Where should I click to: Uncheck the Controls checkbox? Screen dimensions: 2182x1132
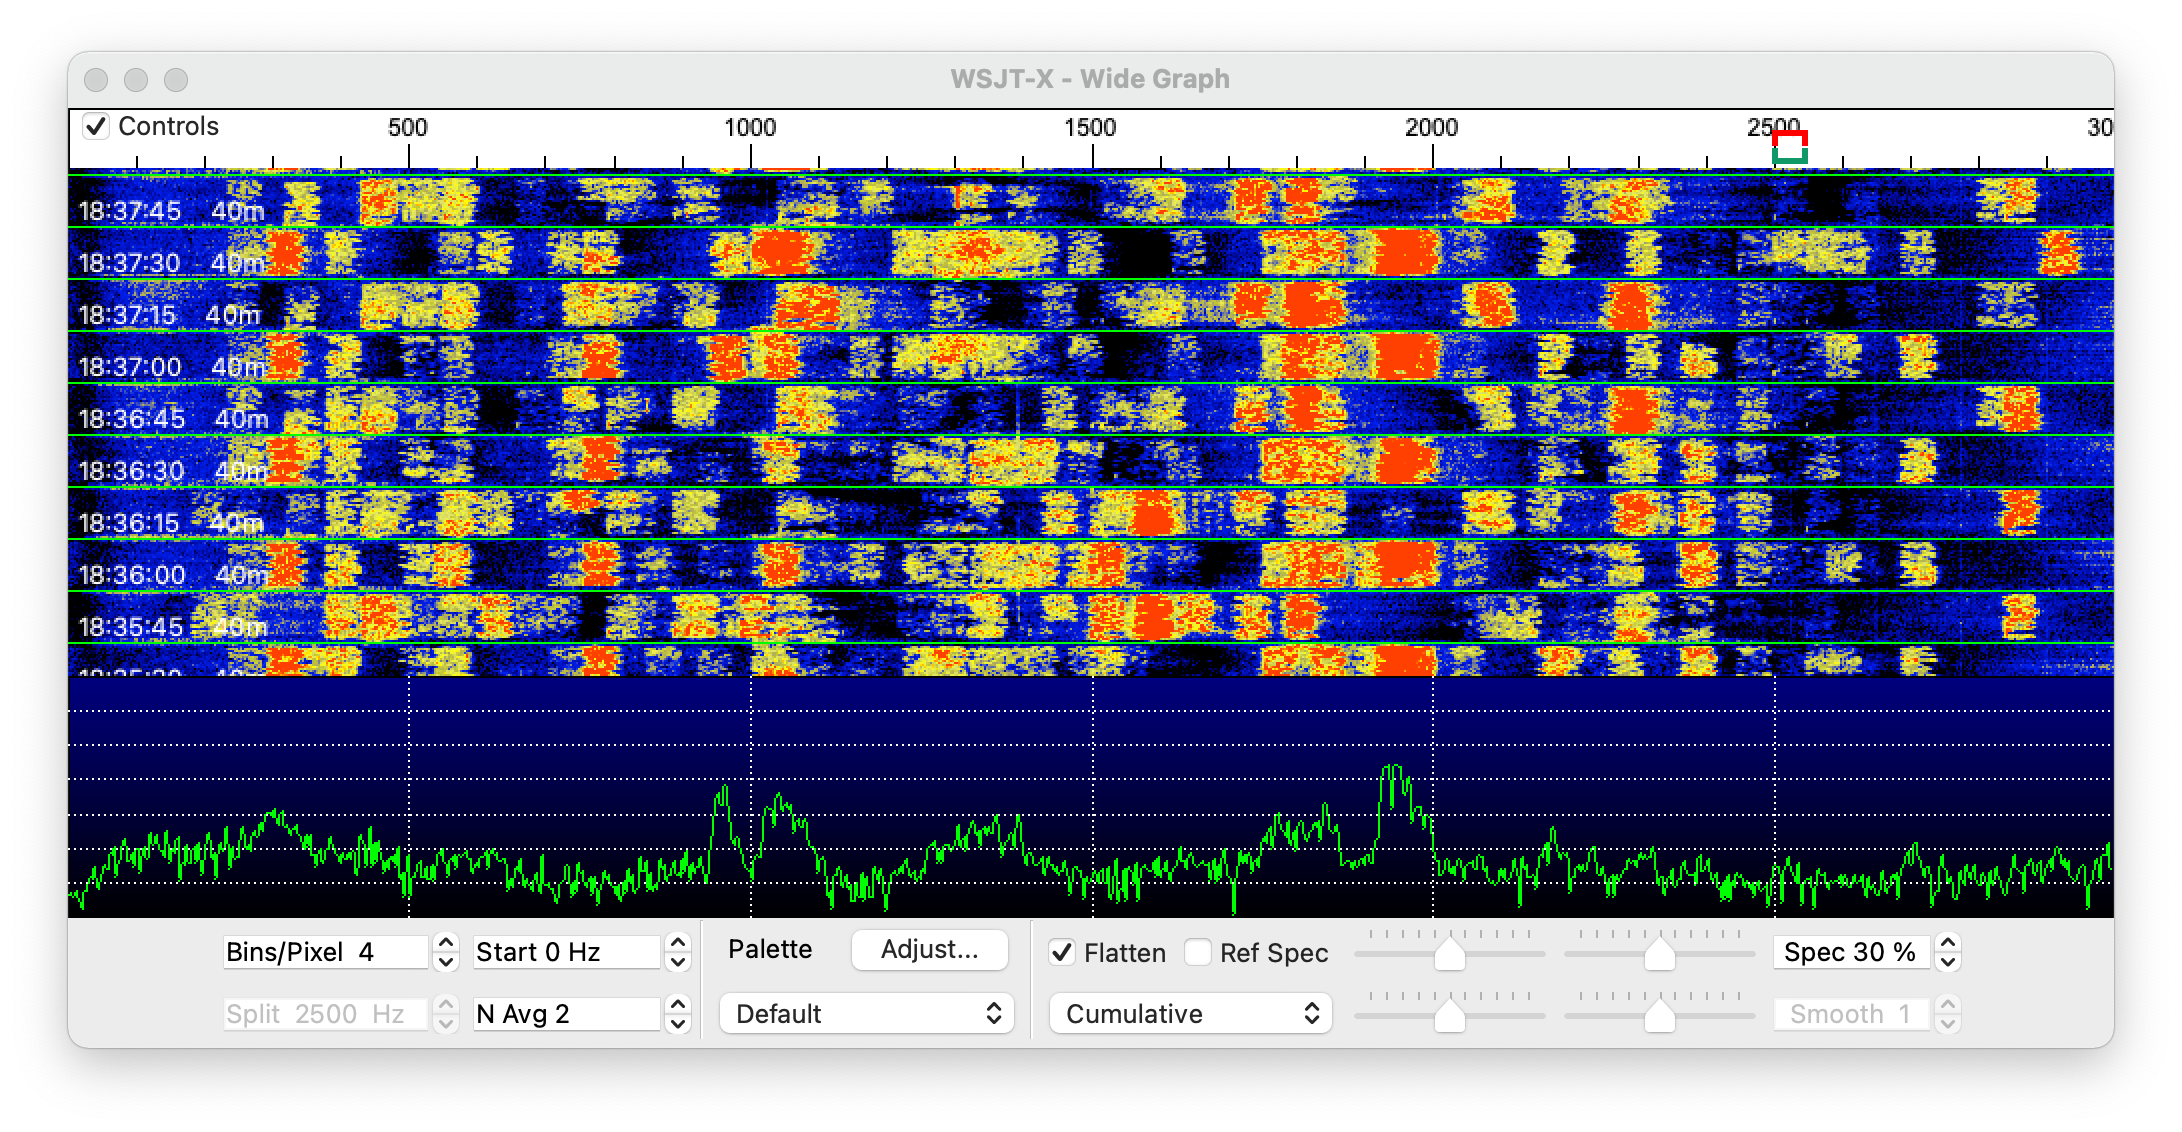(96, 126)
